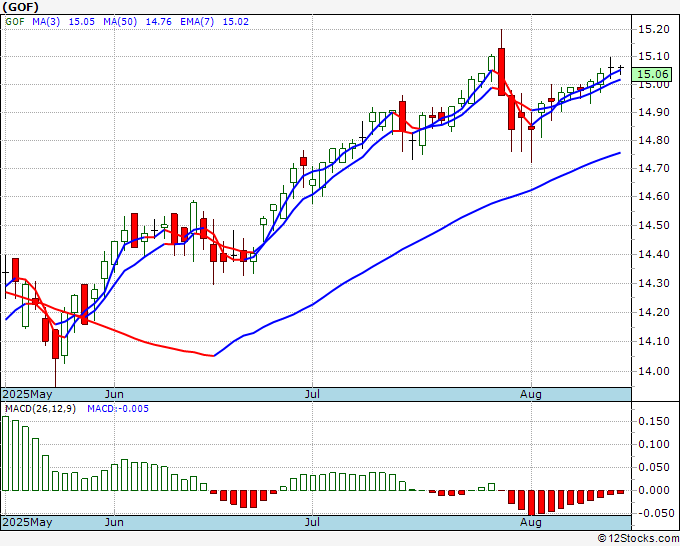Click the EMA(7) legend label
The image size is (680, 546).
[x=197, y=22]
